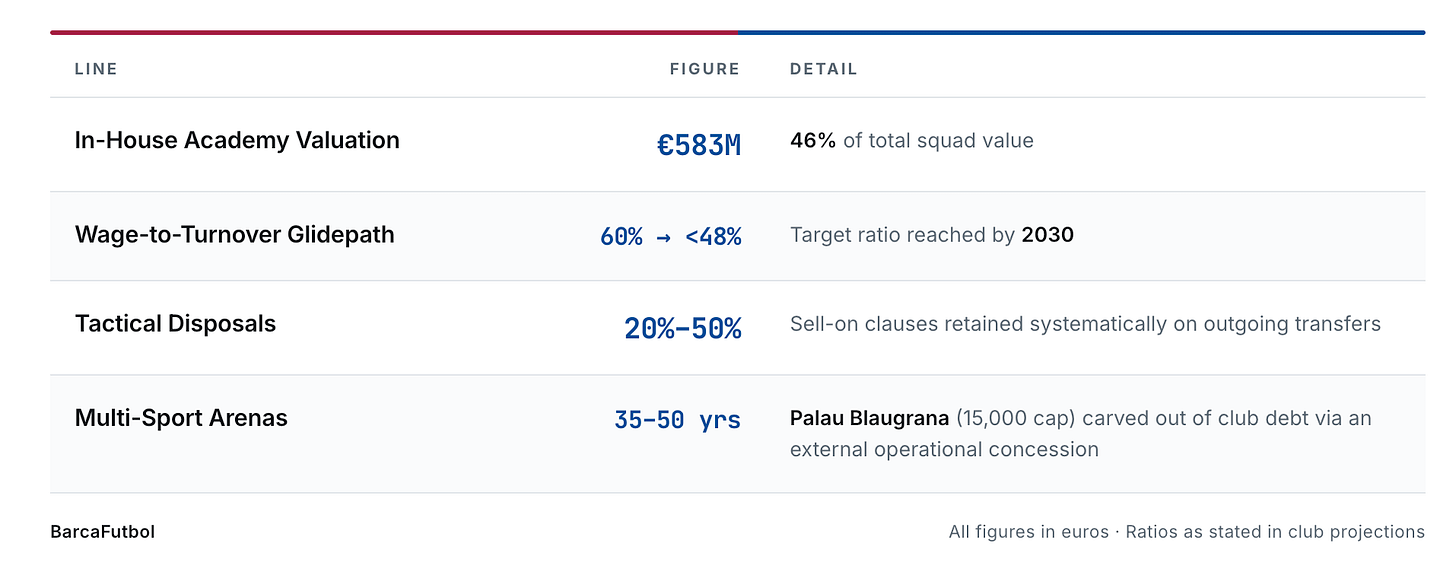Image resolution: width=1456 pixels, height=581 pixels.
Task: Select the Multi-Sport Arenas row label
Action: coord(181,418)
